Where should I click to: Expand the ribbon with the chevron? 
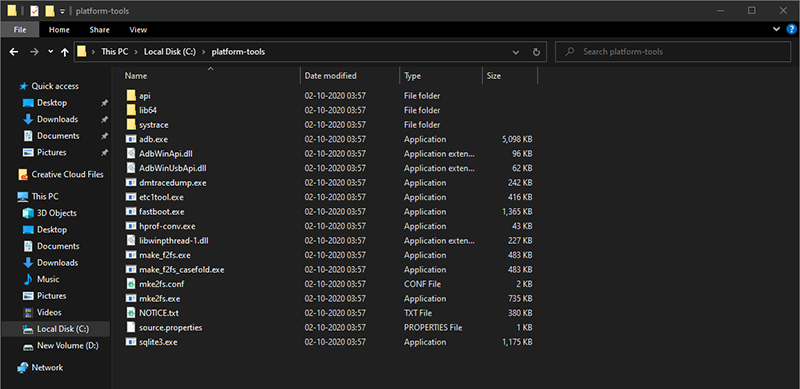(x=777, y=30)
